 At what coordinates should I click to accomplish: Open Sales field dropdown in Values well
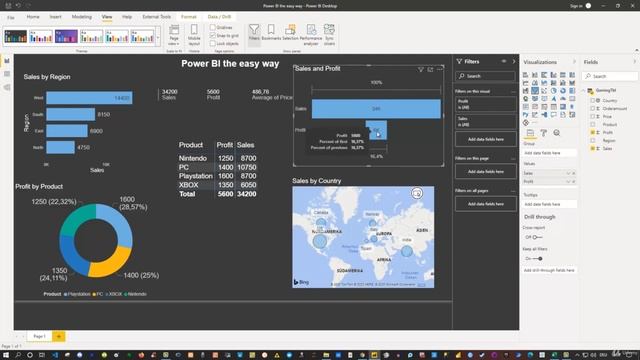tap(568, 173)
